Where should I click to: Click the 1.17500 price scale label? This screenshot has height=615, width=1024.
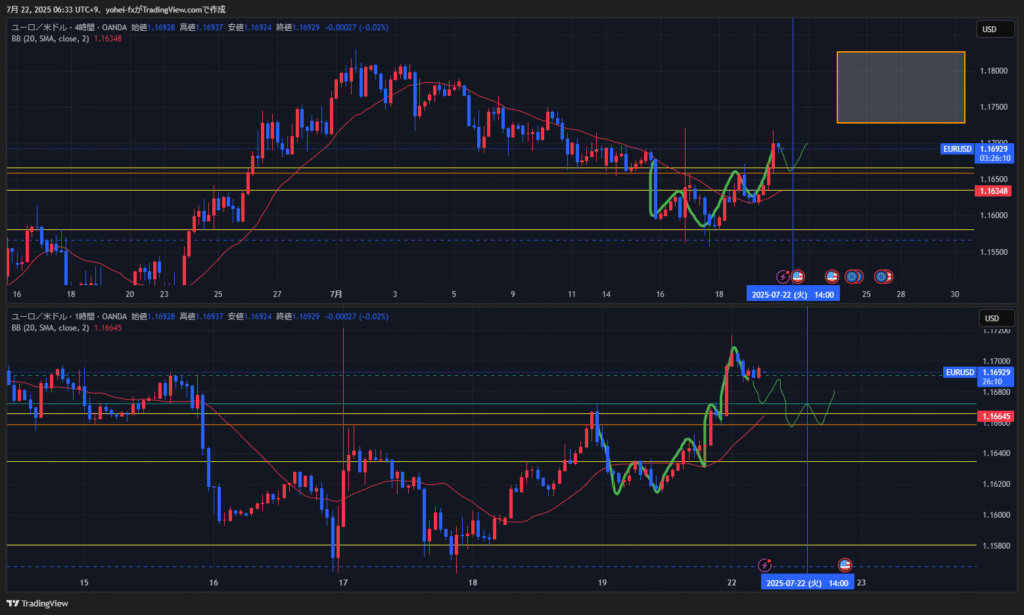point(993,107)
